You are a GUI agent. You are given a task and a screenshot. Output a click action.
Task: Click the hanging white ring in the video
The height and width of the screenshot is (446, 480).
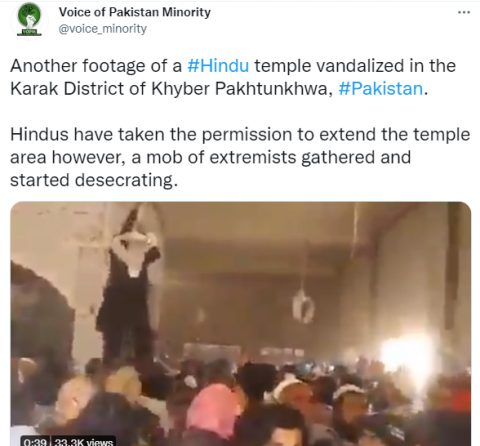coord(303,306)
